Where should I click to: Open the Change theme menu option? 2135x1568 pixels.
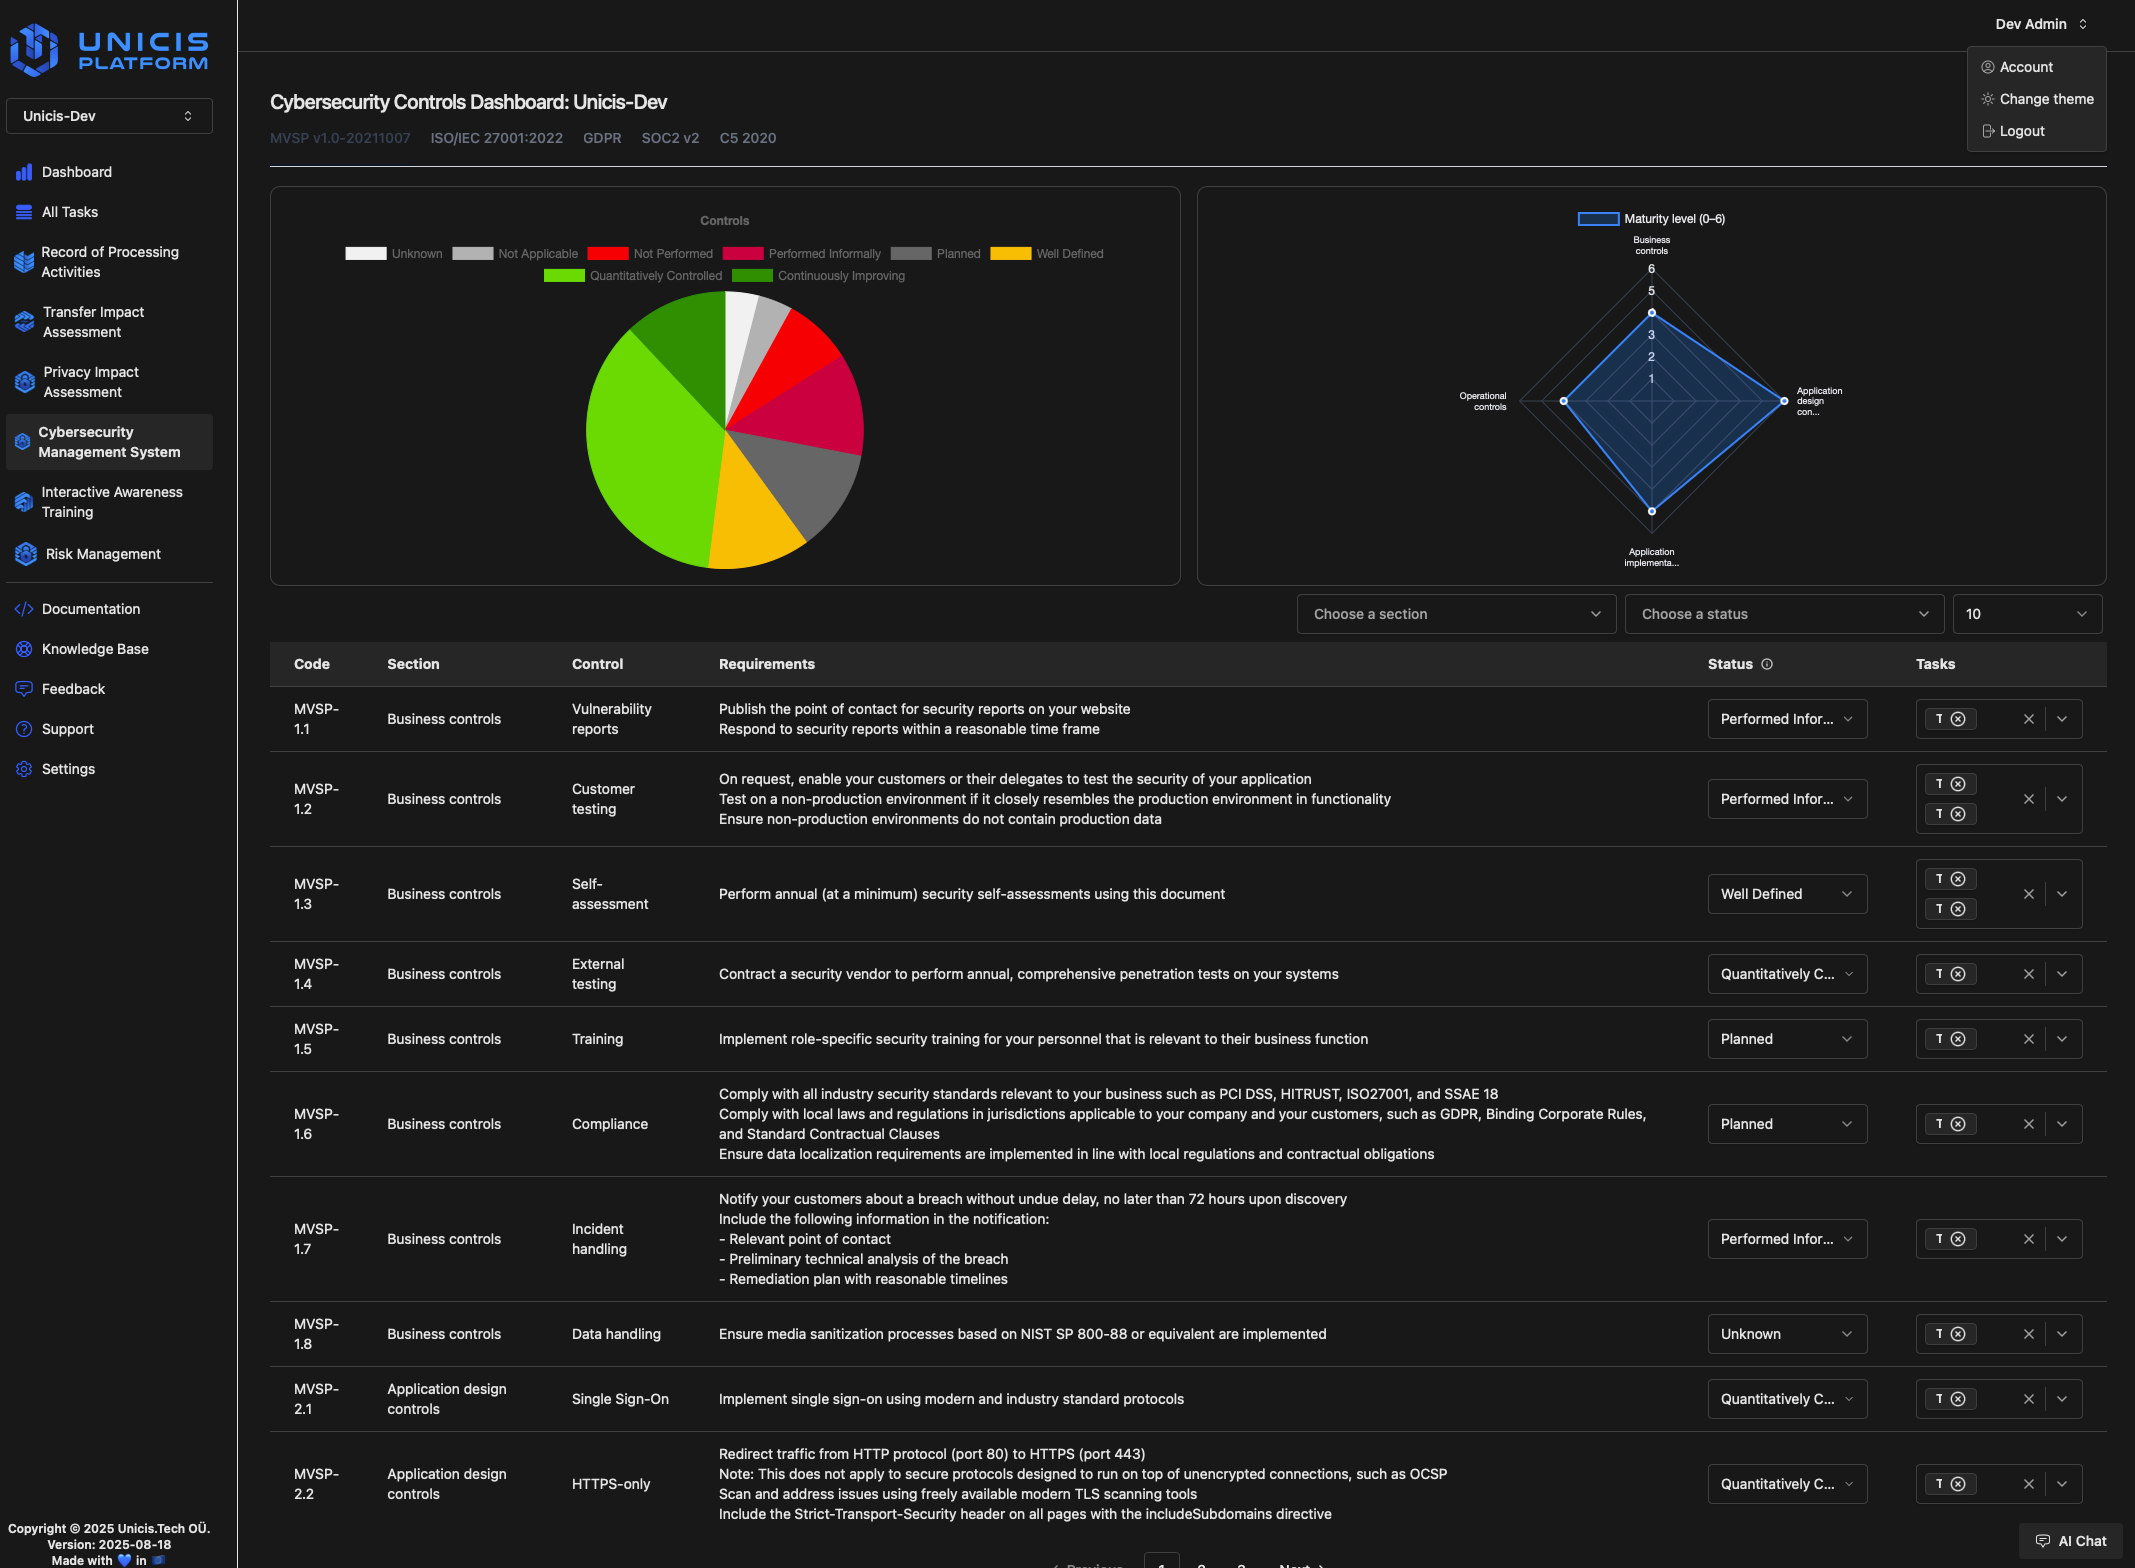tap(2045, 98)
